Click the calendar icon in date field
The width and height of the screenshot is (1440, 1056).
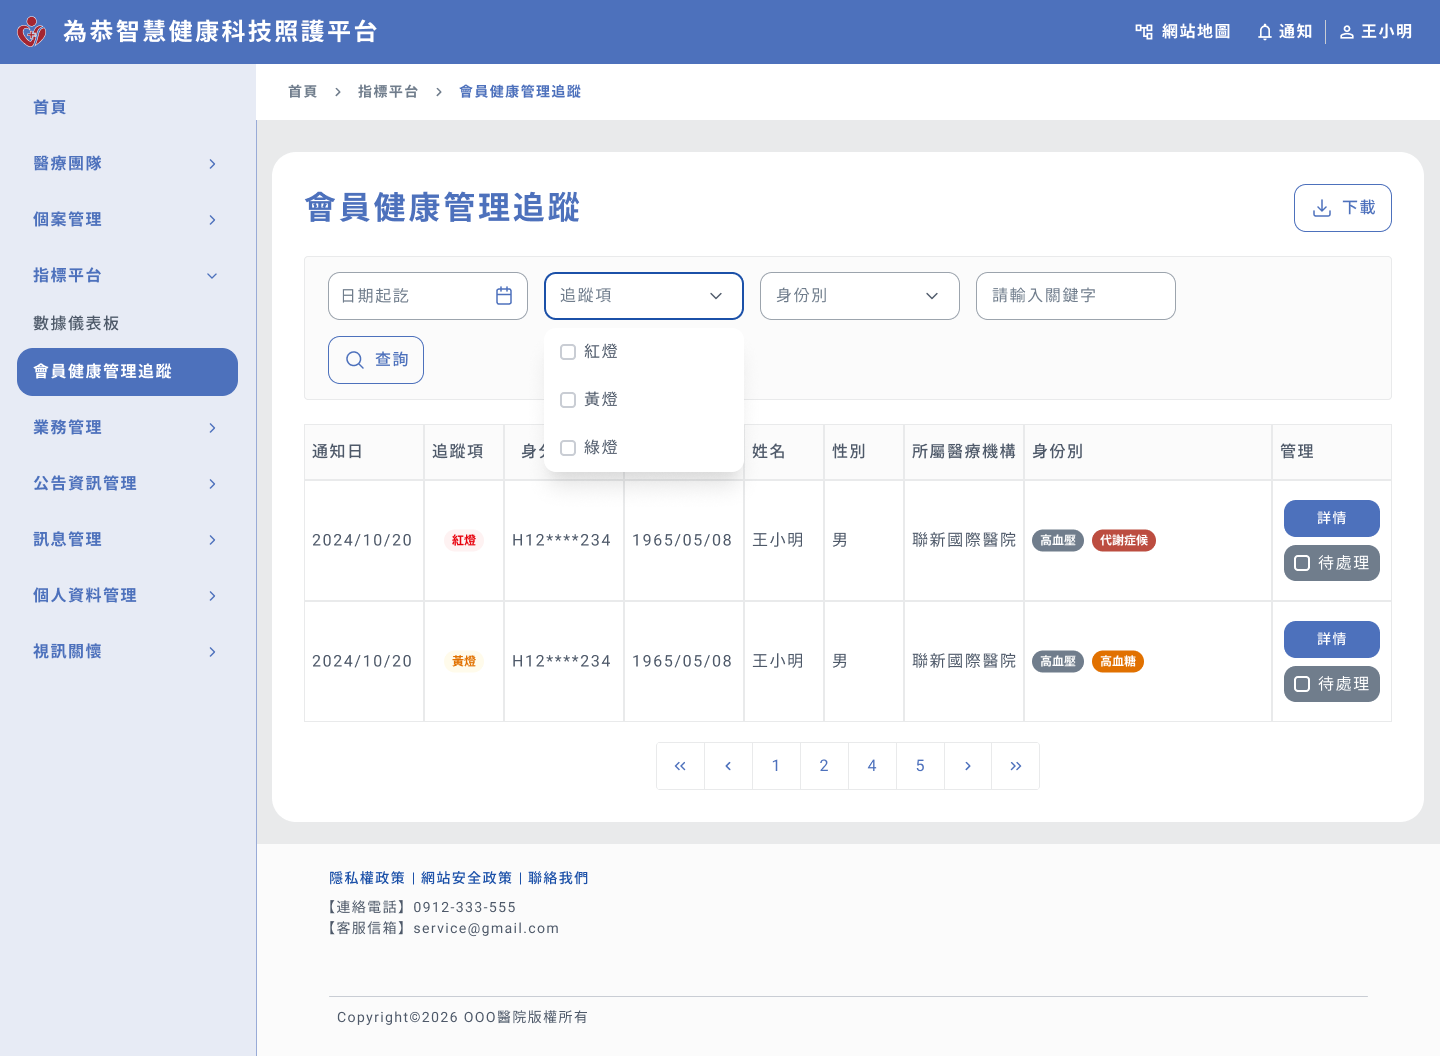point(504,296)
